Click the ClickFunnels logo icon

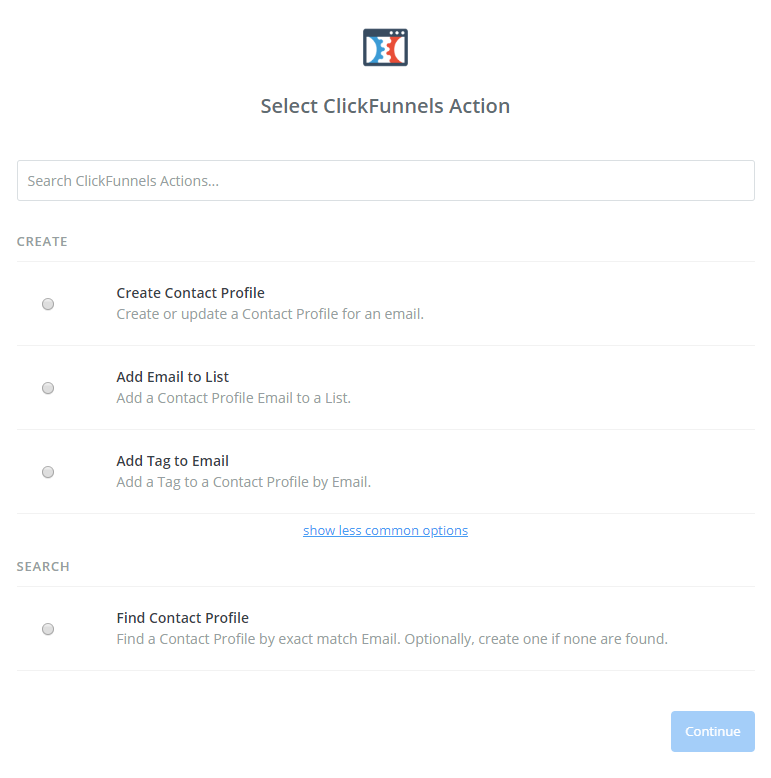(385, 47)
